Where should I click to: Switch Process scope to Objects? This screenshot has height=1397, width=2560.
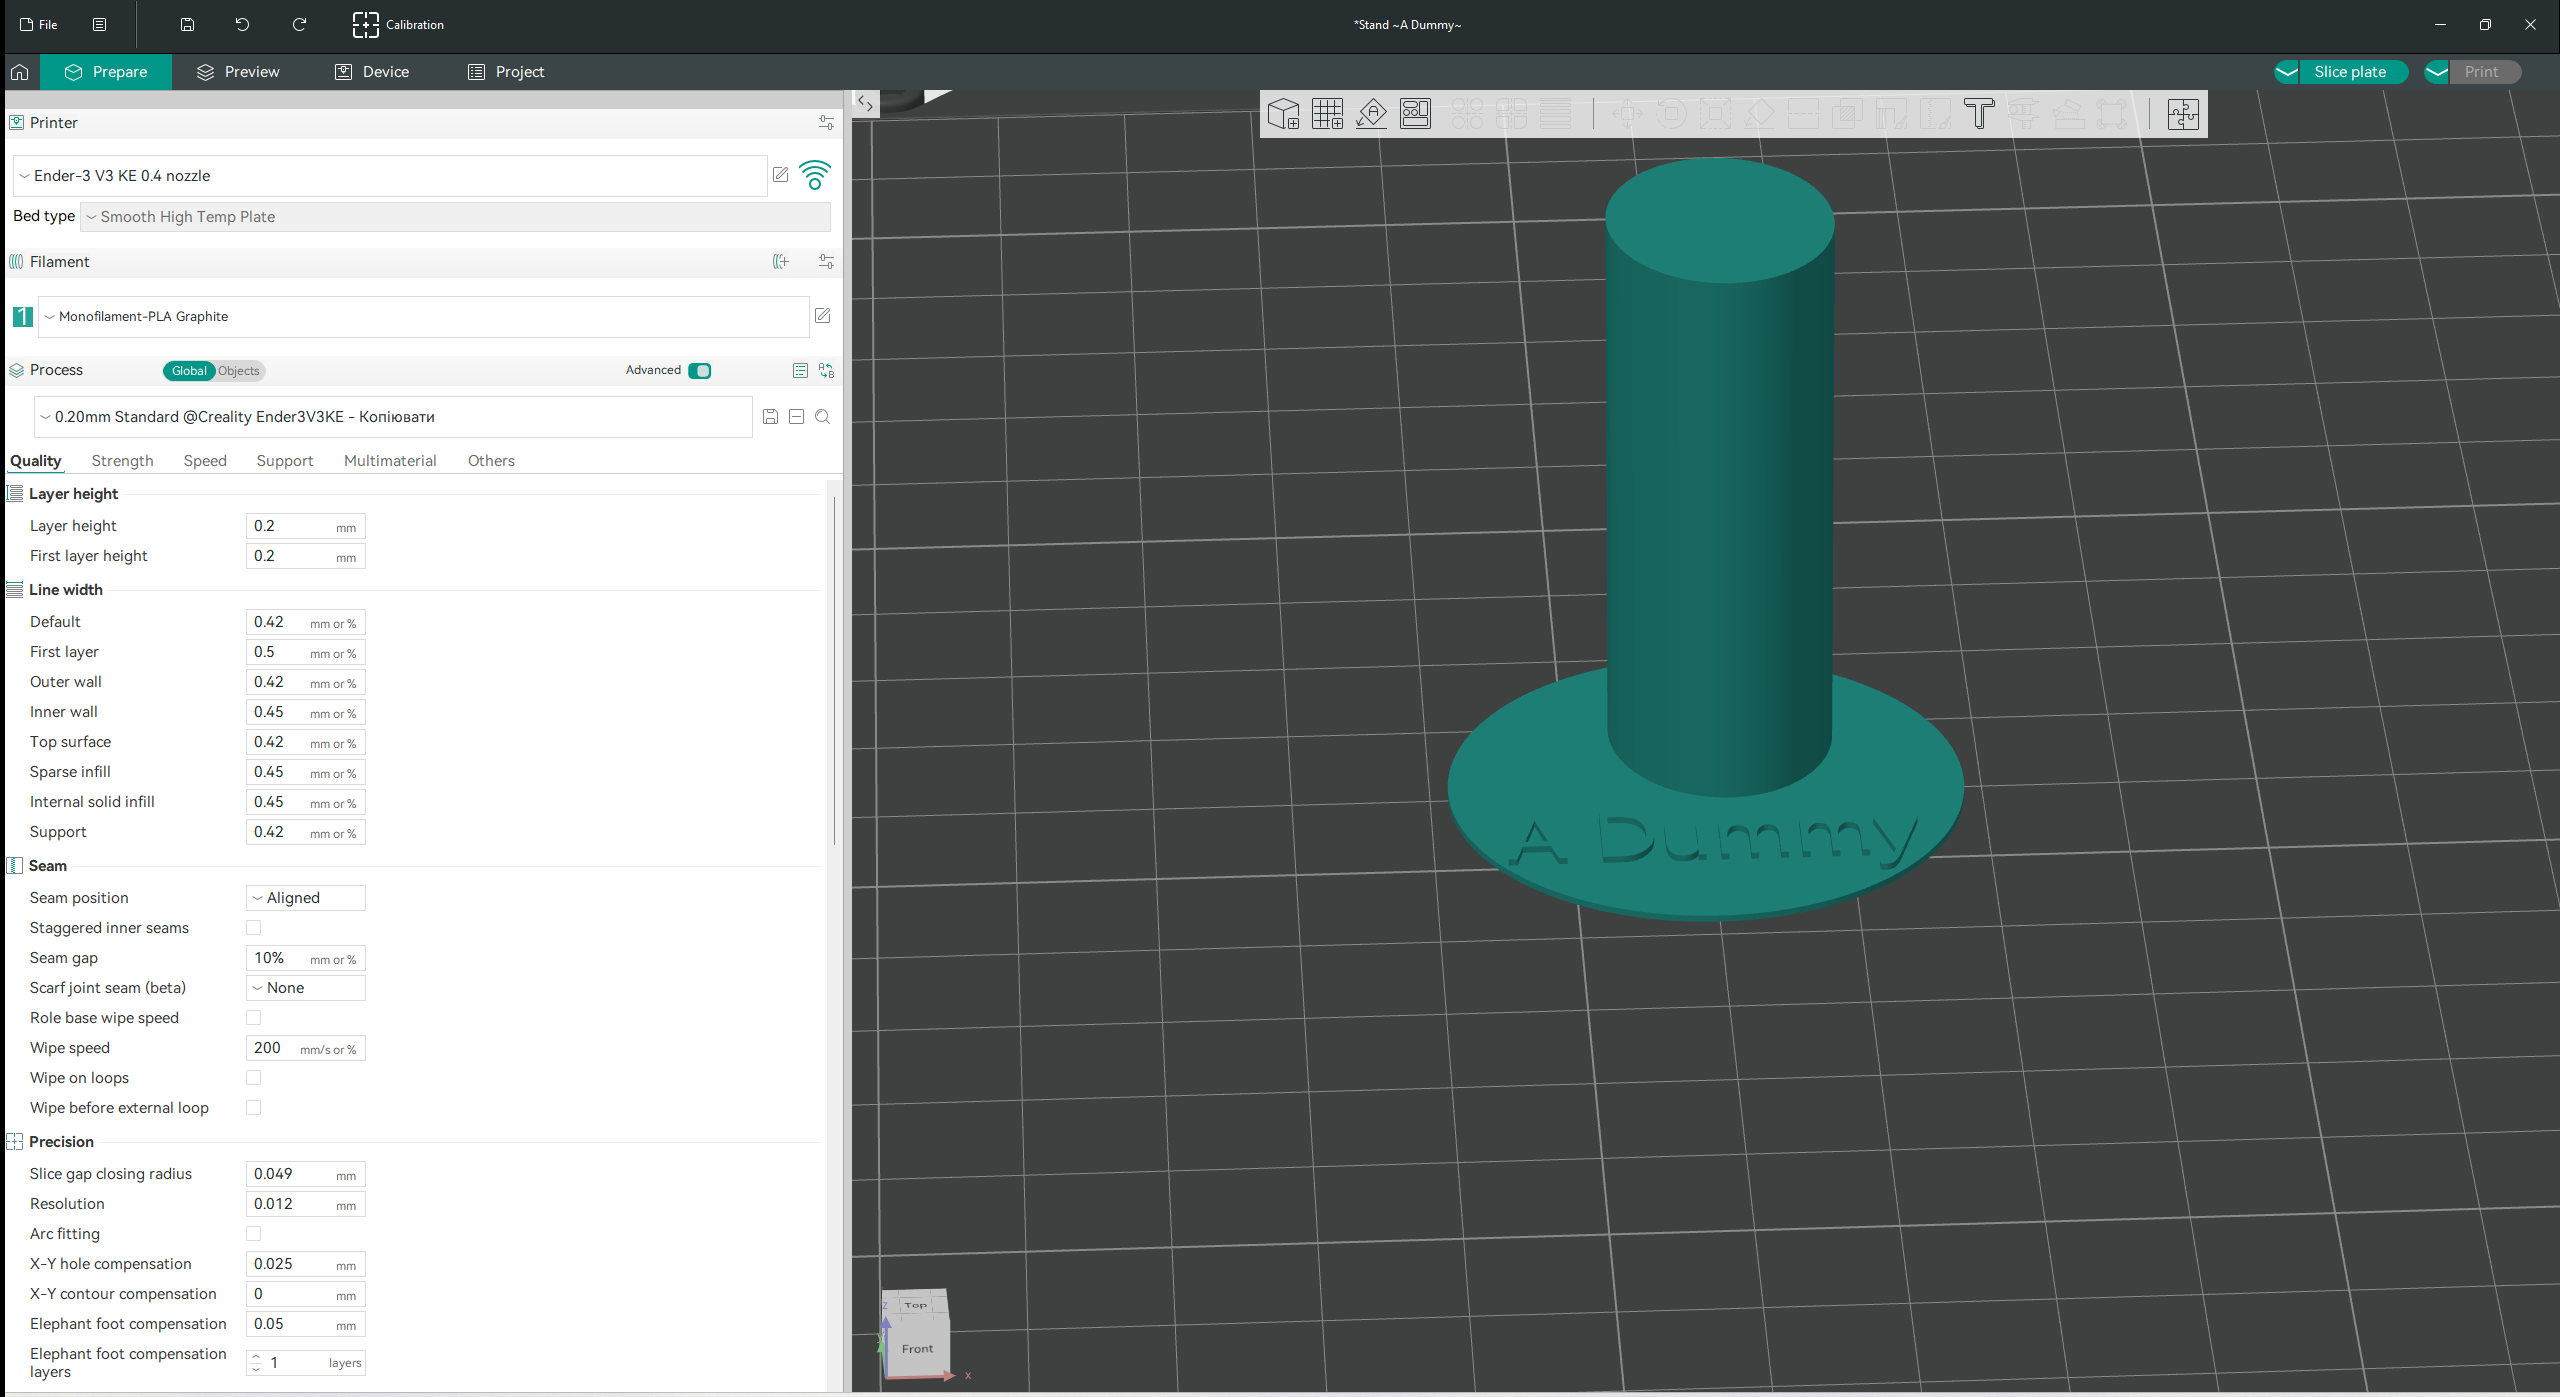pyautogui.click(x=239, y=371)
